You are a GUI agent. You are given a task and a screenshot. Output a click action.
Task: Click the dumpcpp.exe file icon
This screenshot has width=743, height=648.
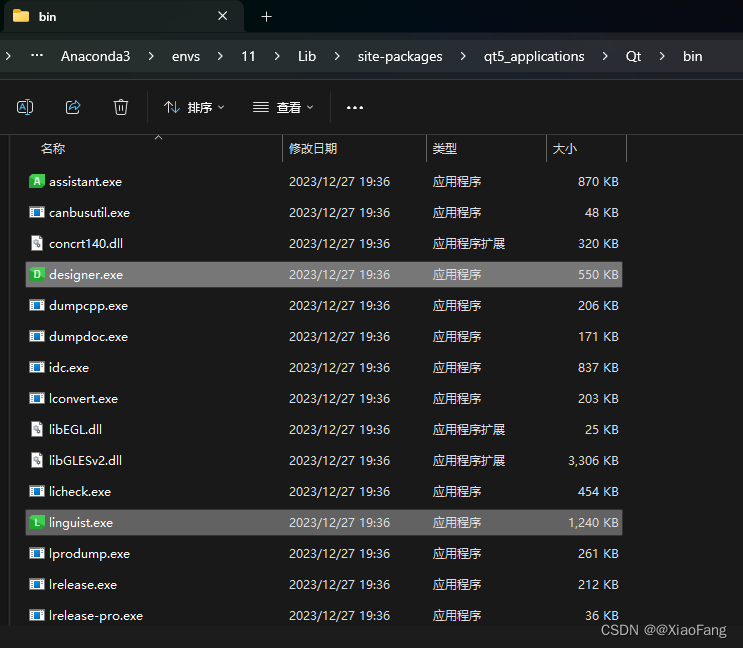pos(36,306)
